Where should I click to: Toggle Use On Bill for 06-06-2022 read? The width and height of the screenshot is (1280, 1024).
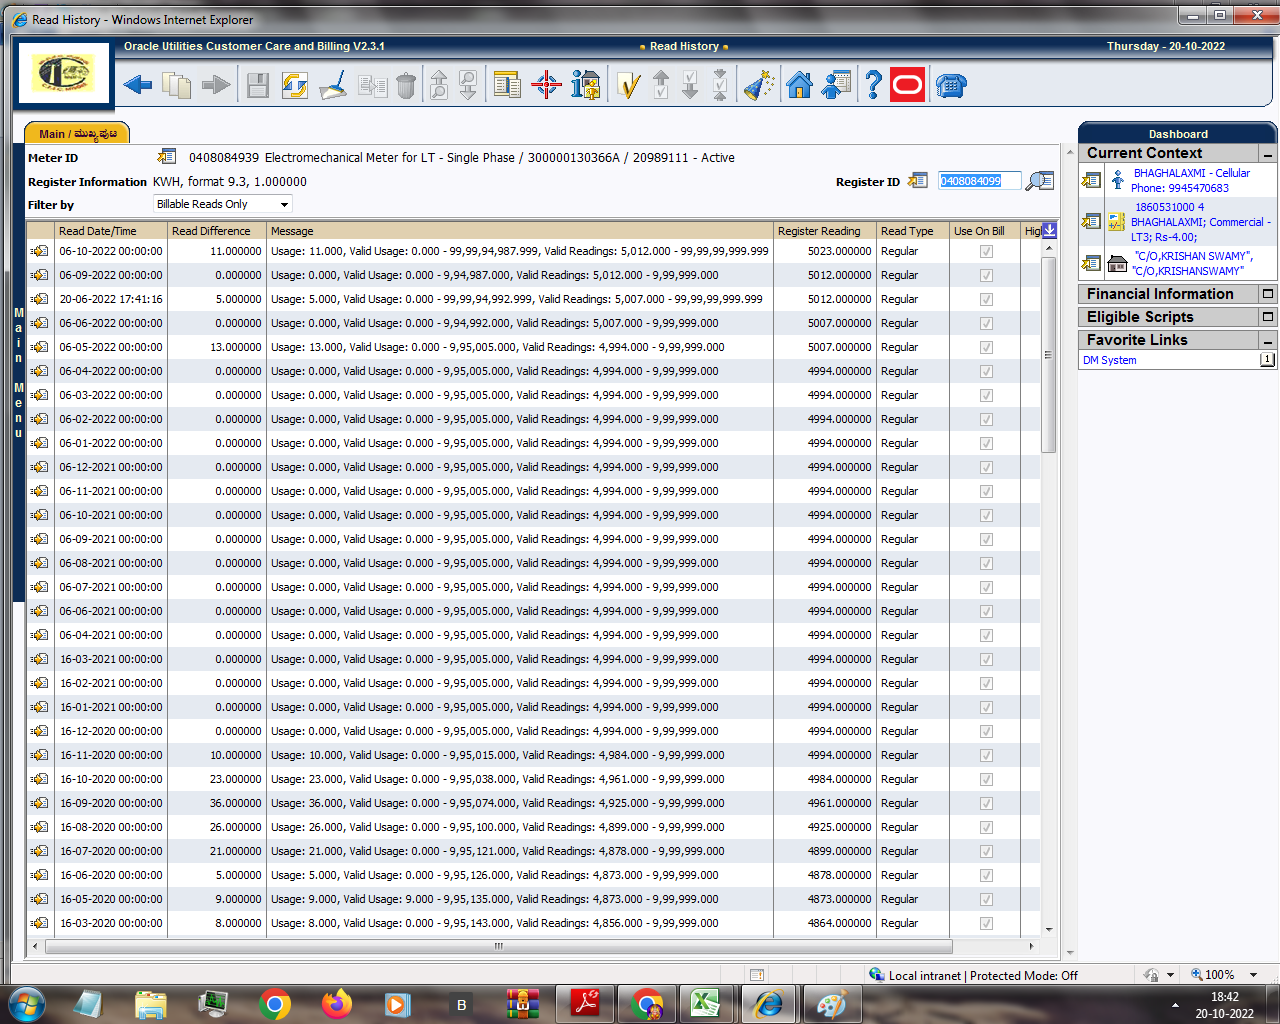[986, 323]
